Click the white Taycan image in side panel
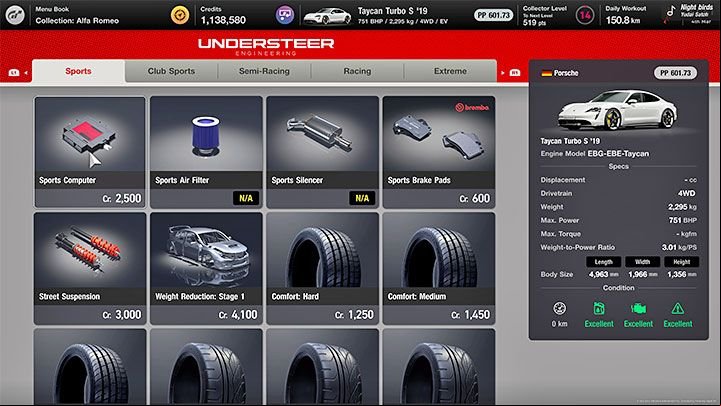Screen dimensions: 721x406 pos(617,110)
